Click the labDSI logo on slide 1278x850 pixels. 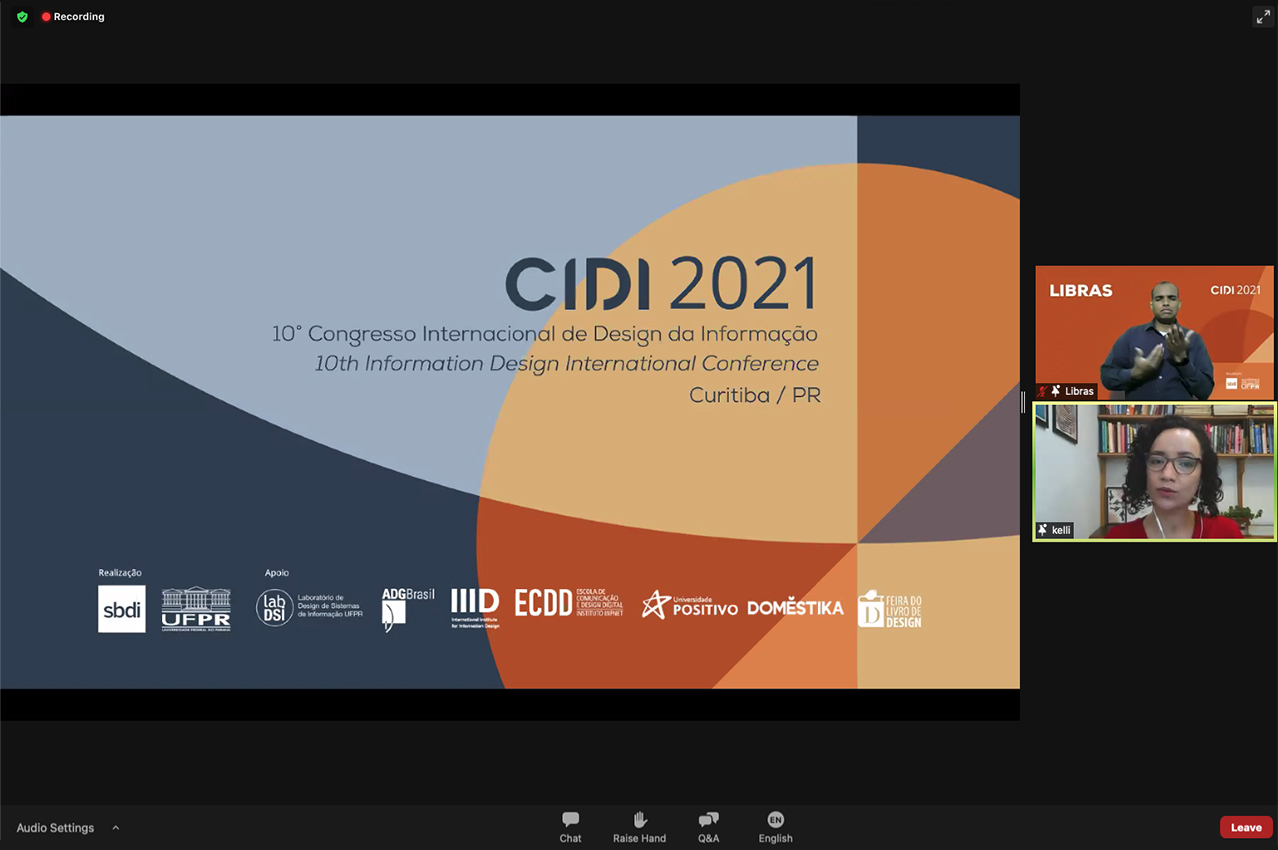[309, 607]
